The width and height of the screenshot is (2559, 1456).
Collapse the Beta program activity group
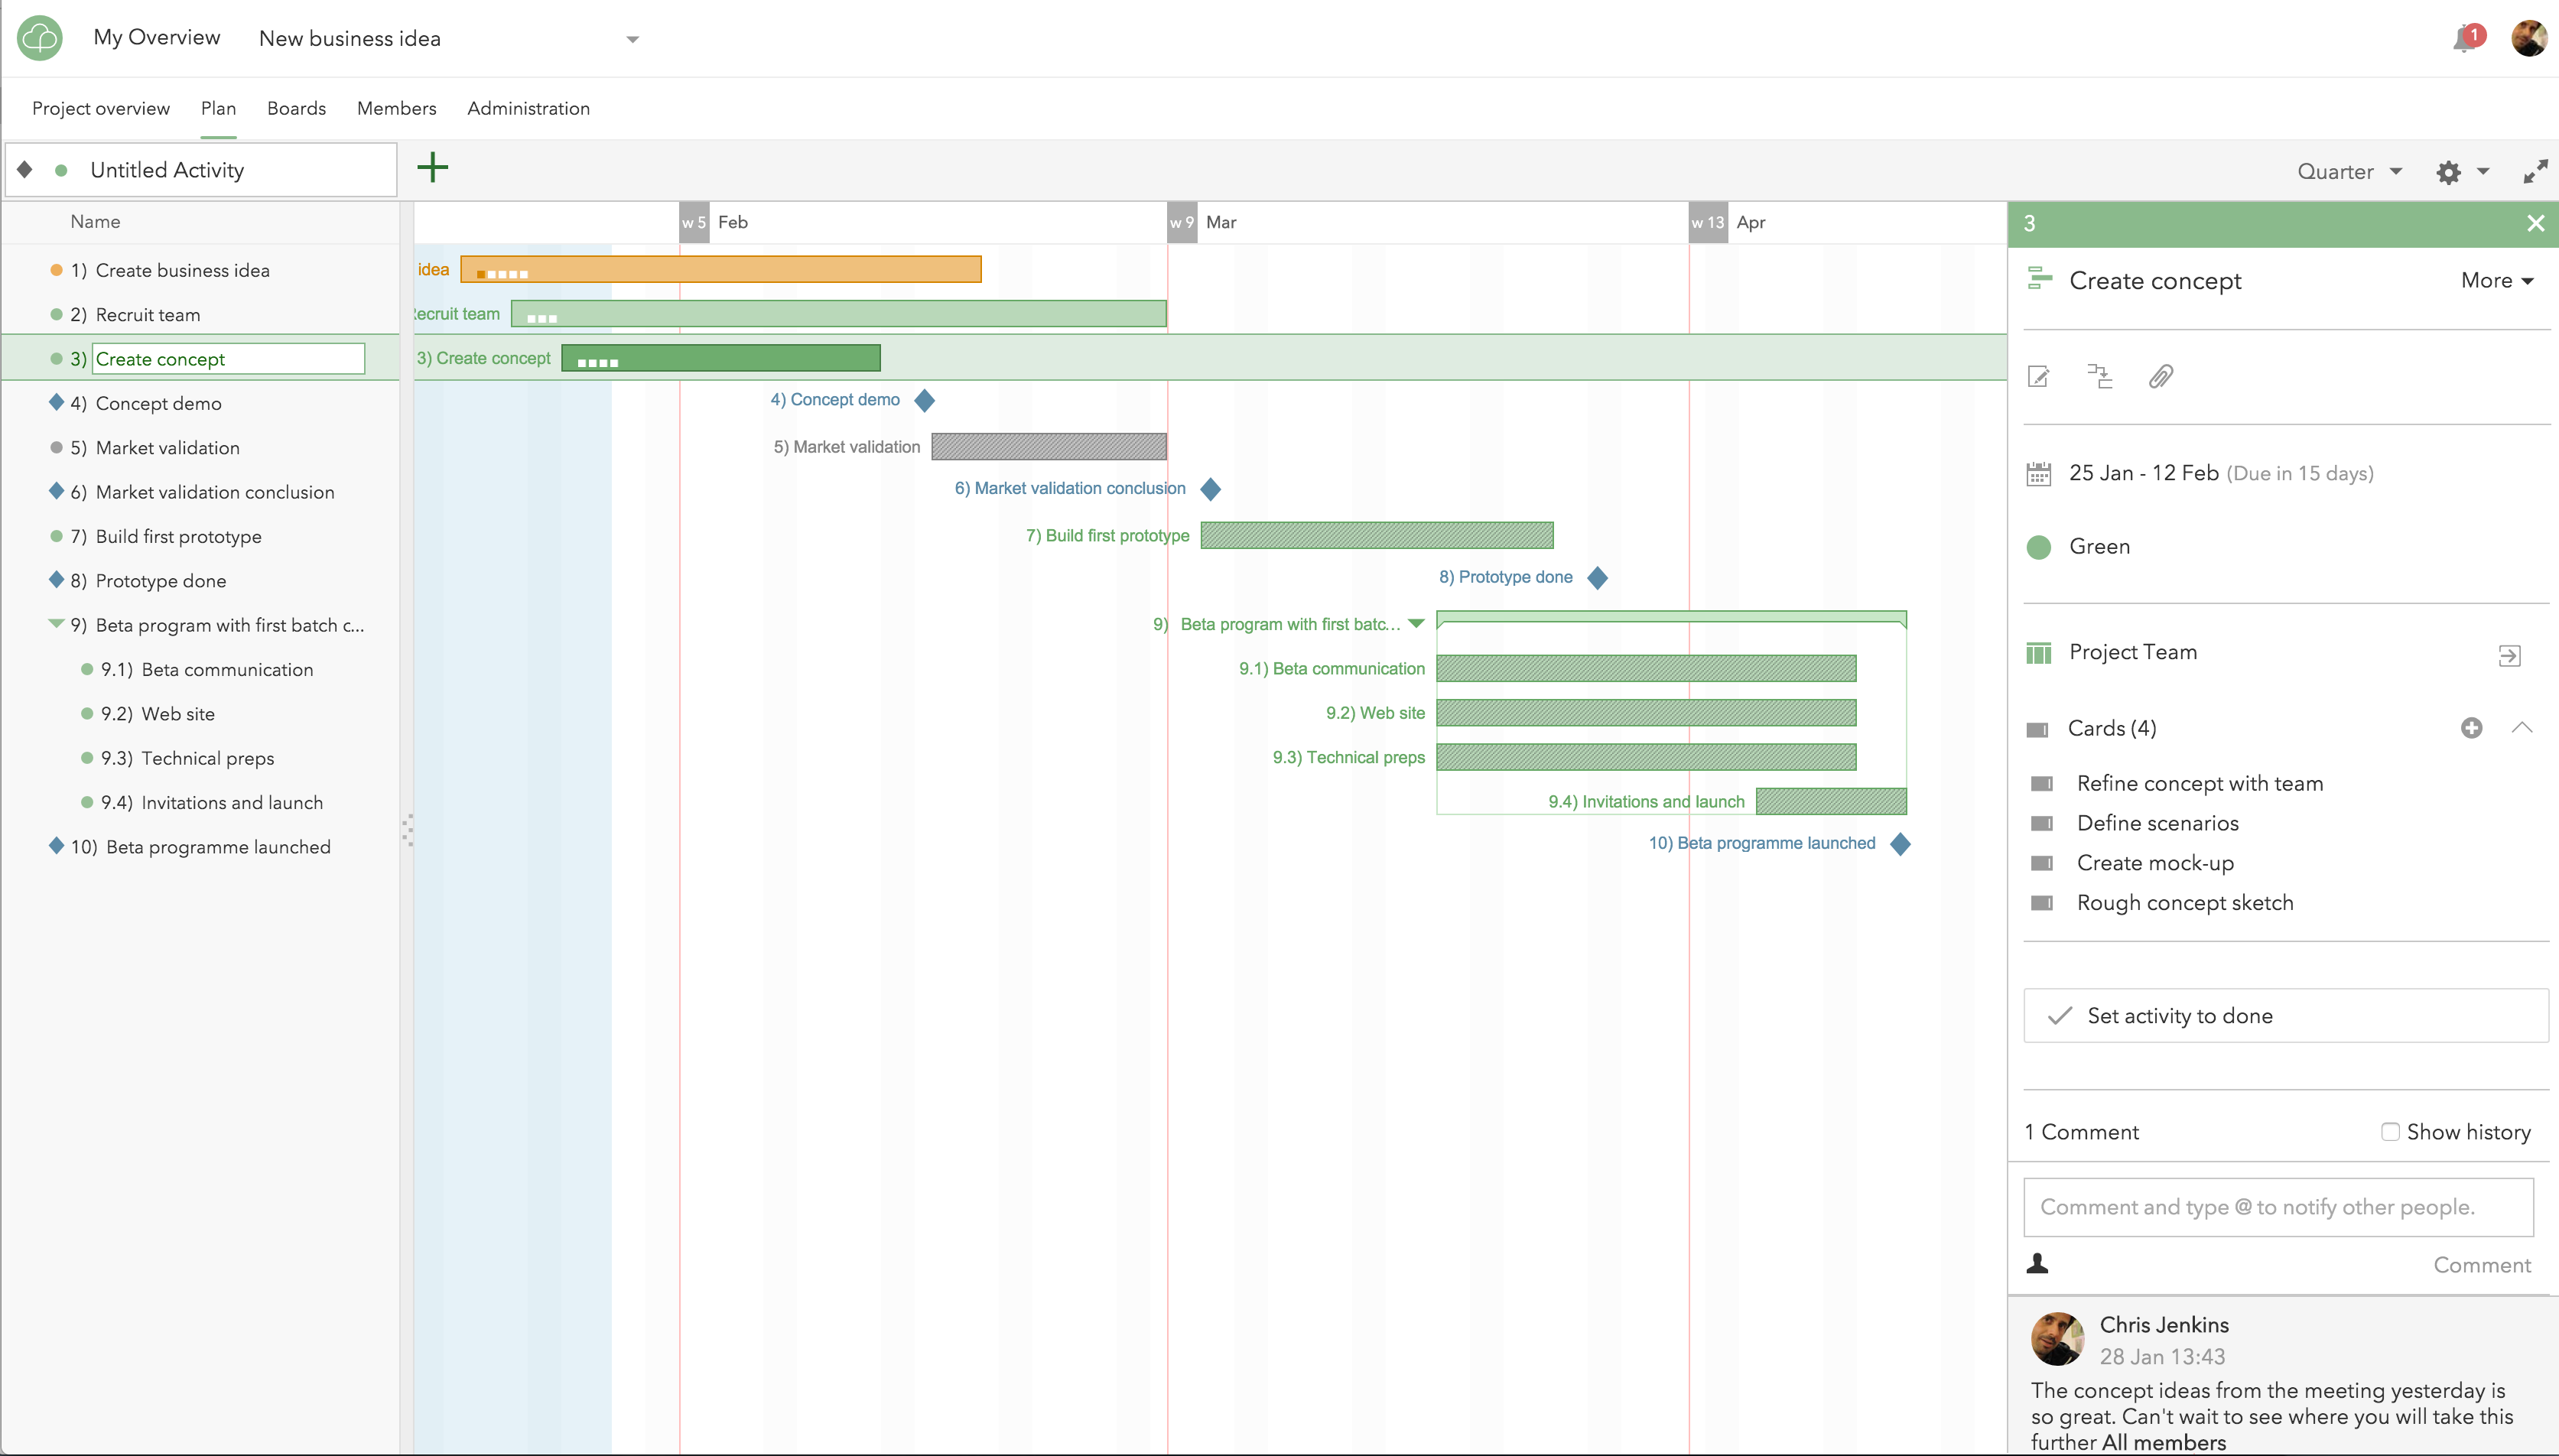tap(56, 624)
